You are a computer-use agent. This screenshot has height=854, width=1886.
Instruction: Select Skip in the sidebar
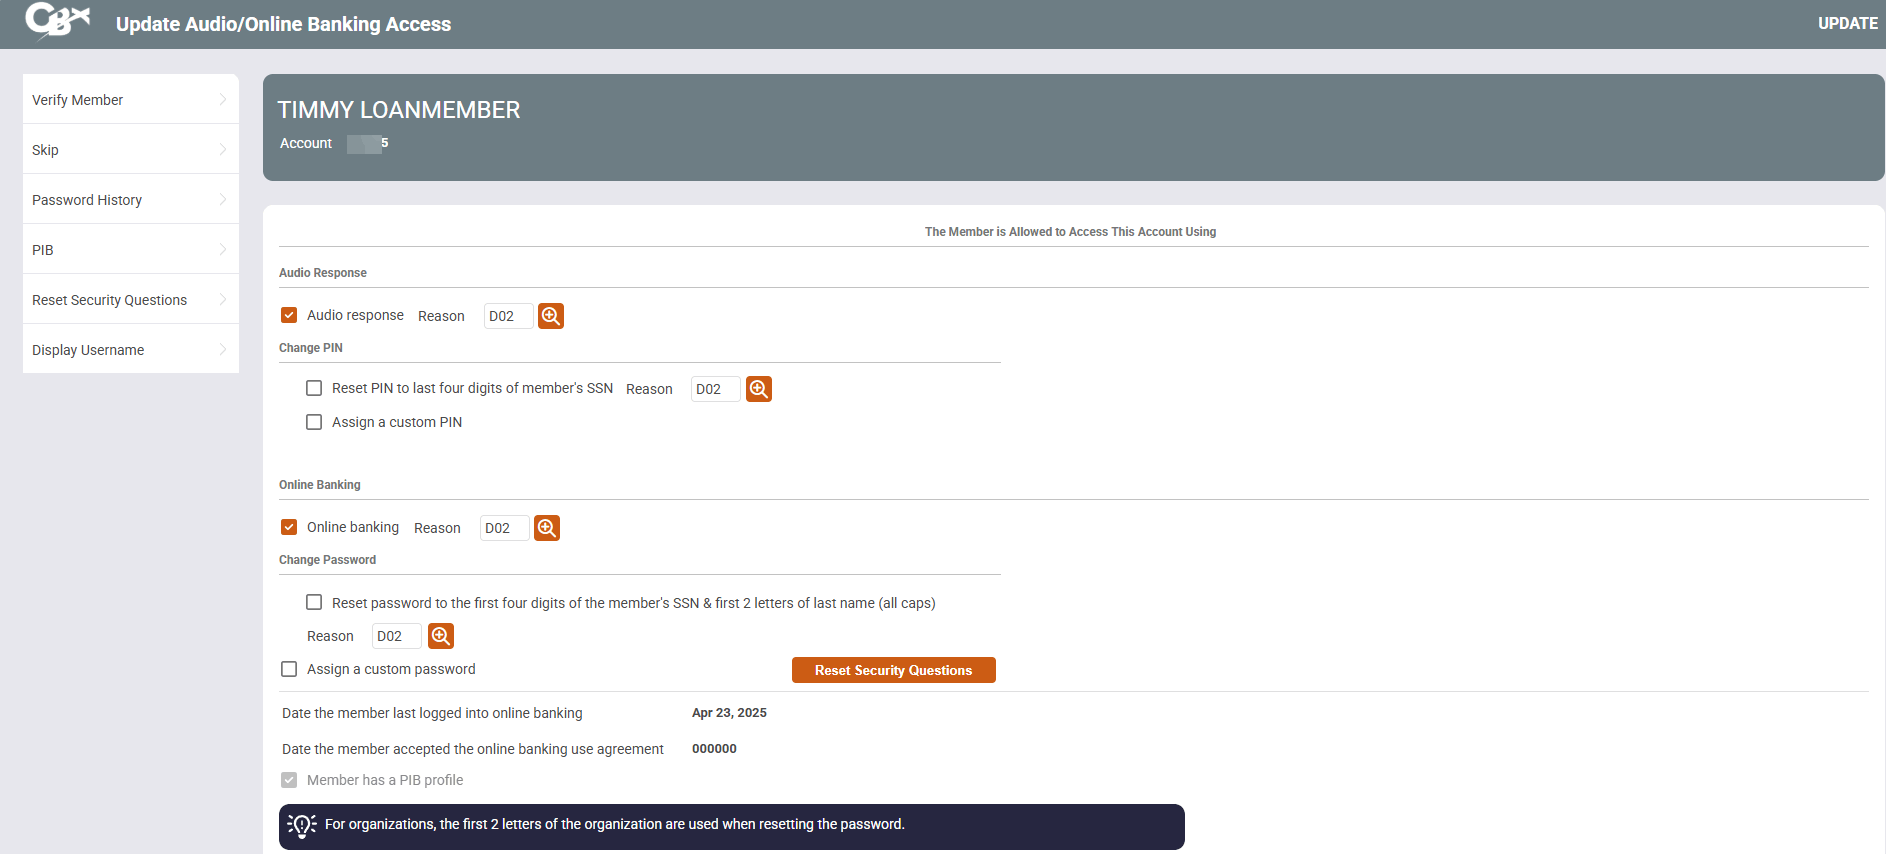click(x=131, y=150)
